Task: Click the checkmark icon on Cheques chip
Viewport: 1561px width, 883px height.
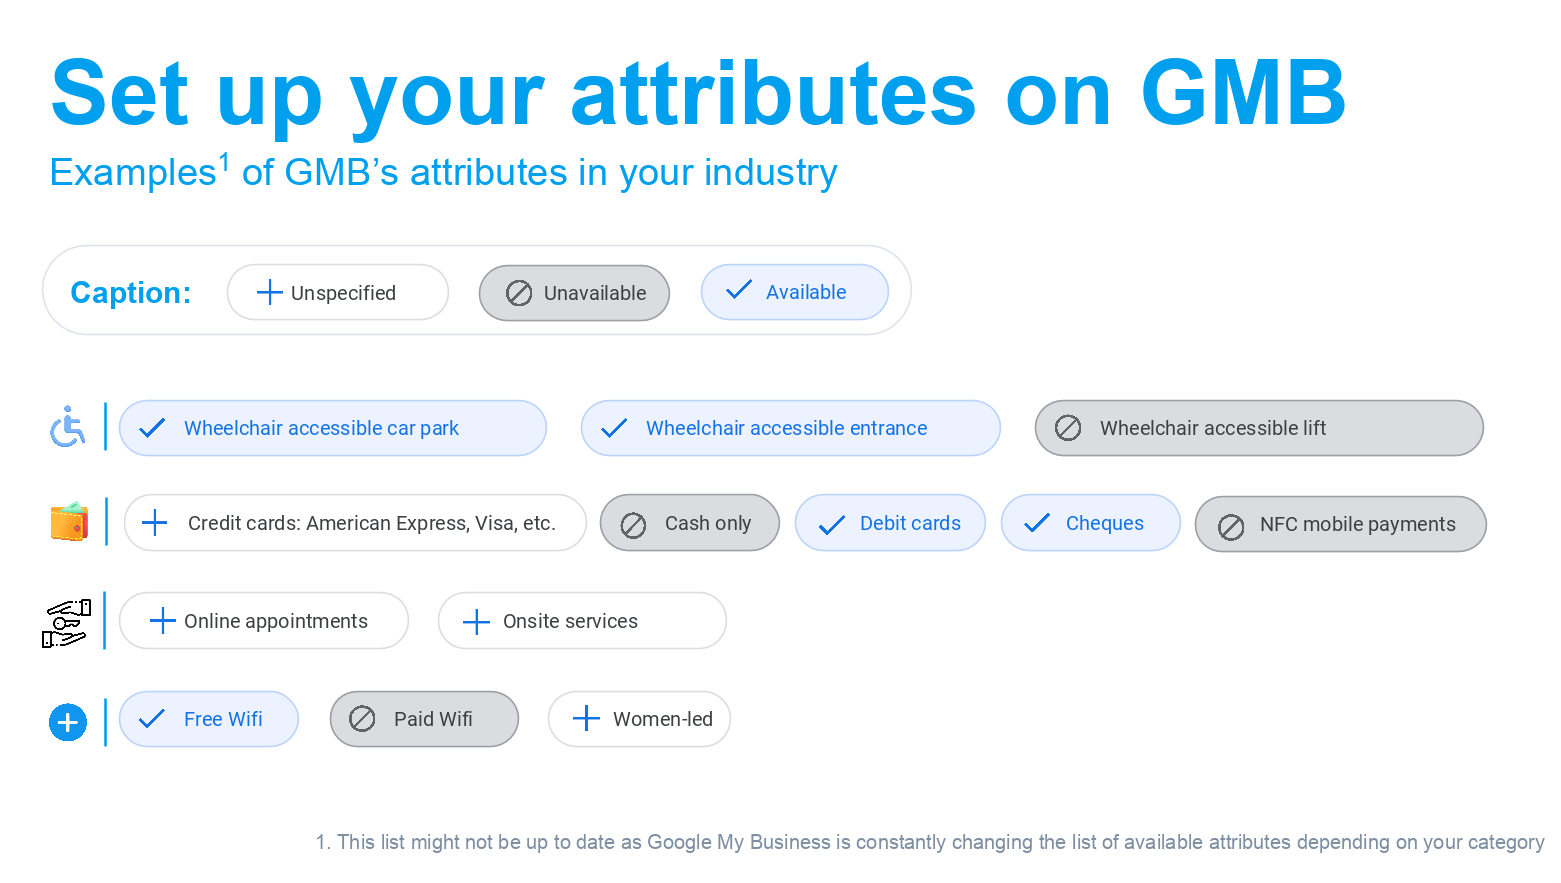Action: (1037, 522)
